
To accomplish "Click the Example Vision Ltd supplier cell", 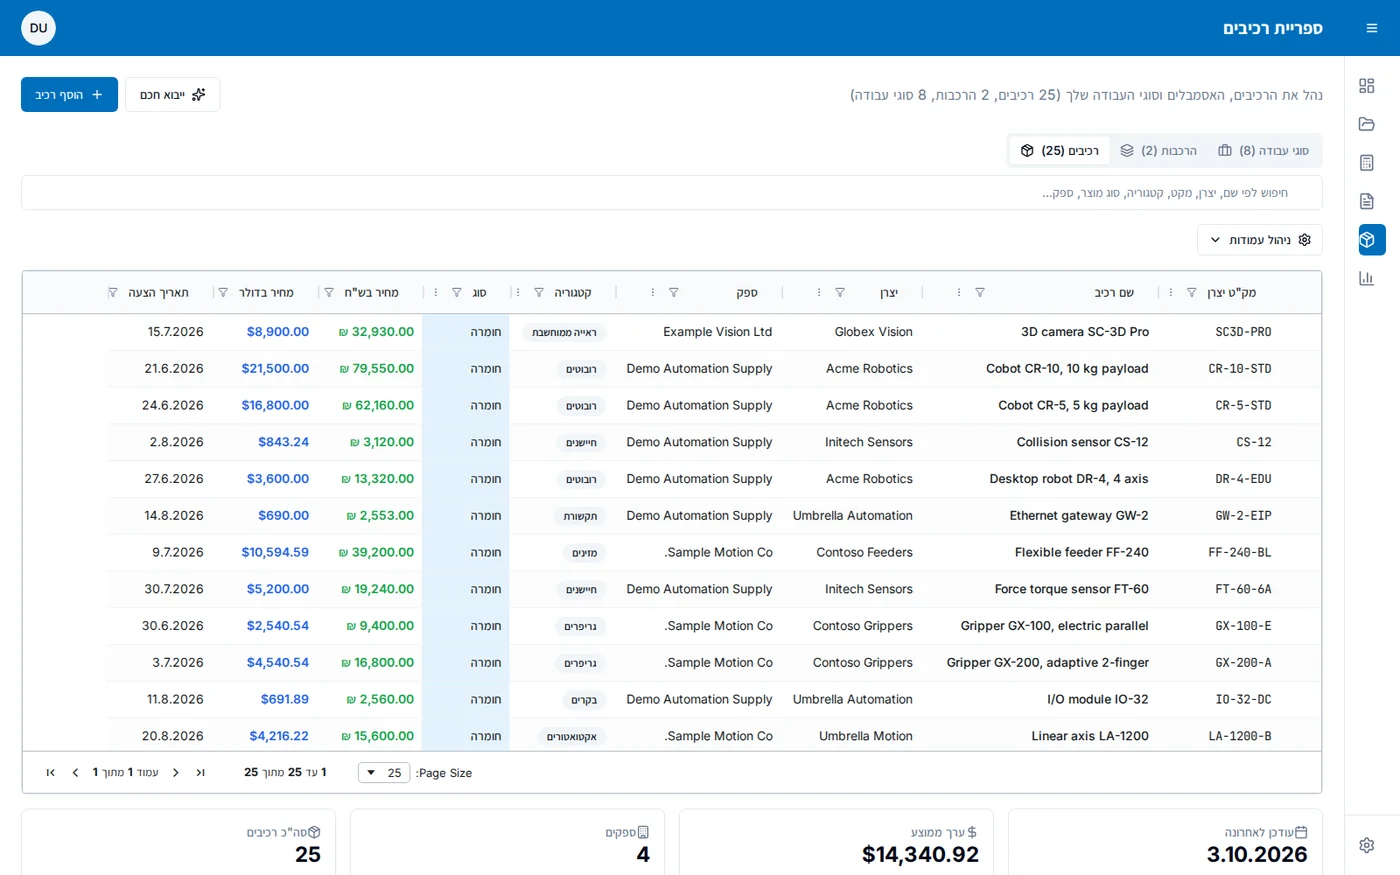I will (x=718, y=332).
